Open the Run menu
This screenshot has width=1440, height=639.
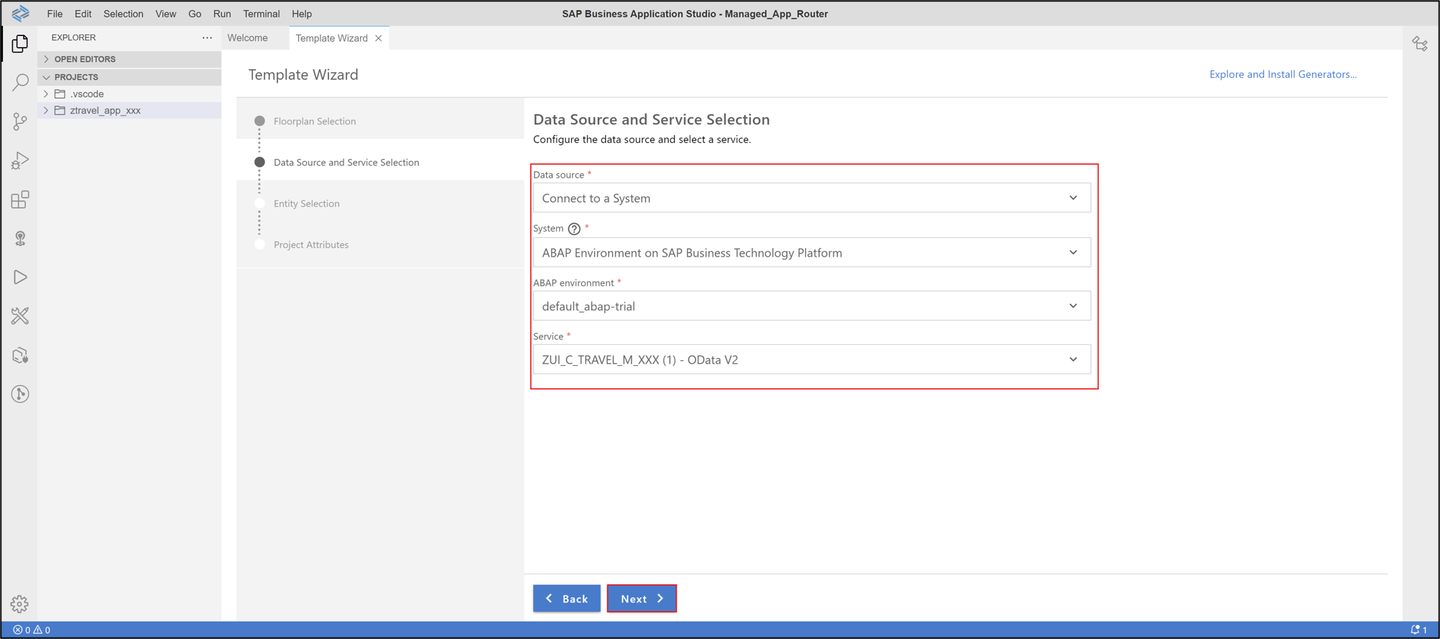222,14
